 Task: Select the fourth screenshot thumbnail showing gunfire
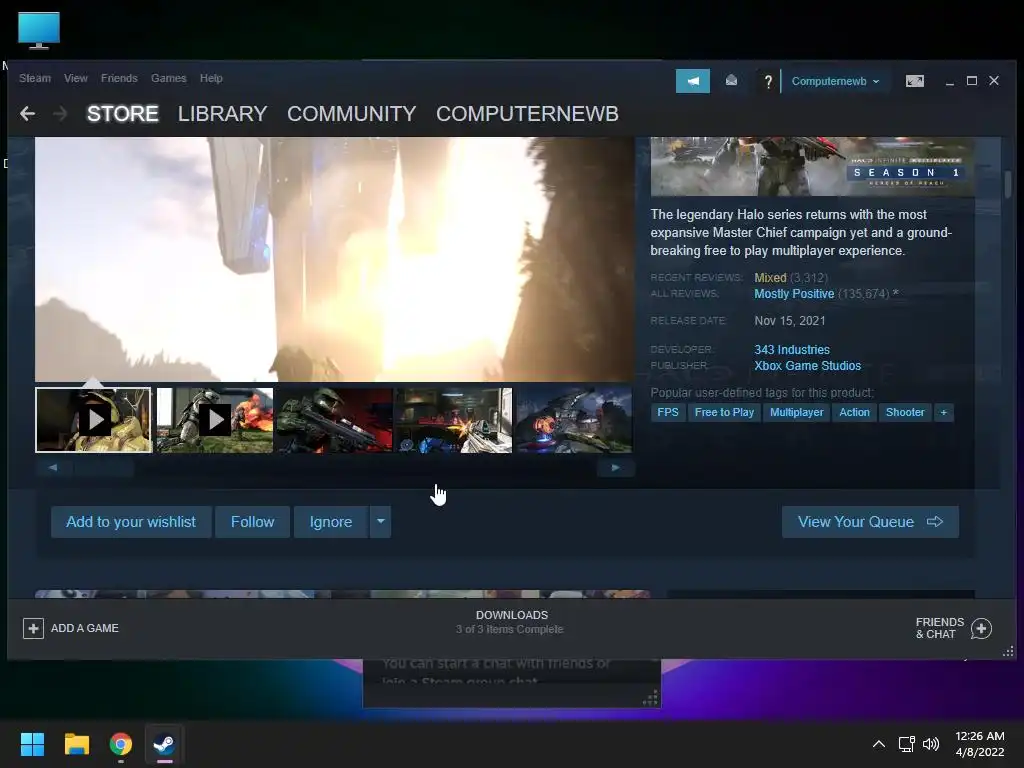(455, 420)
